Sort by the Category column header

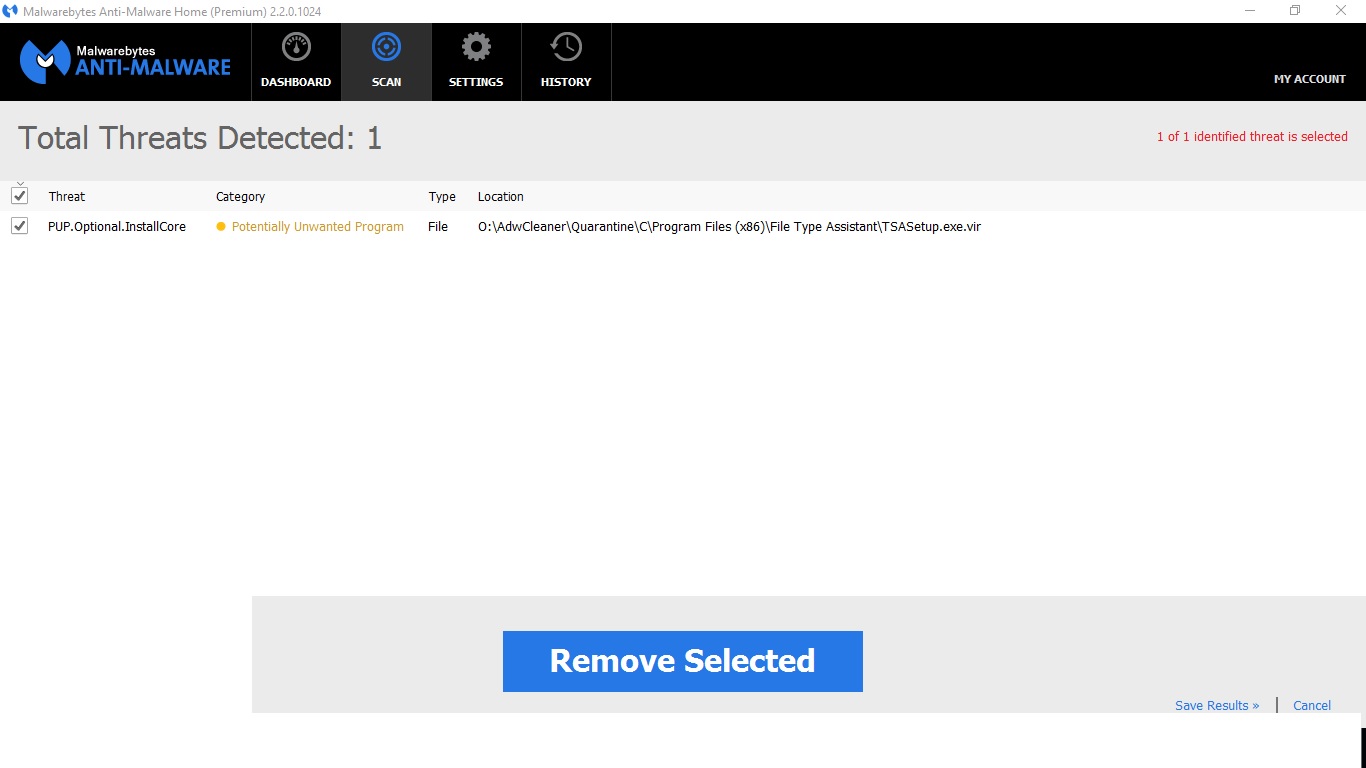click(240, 196)
